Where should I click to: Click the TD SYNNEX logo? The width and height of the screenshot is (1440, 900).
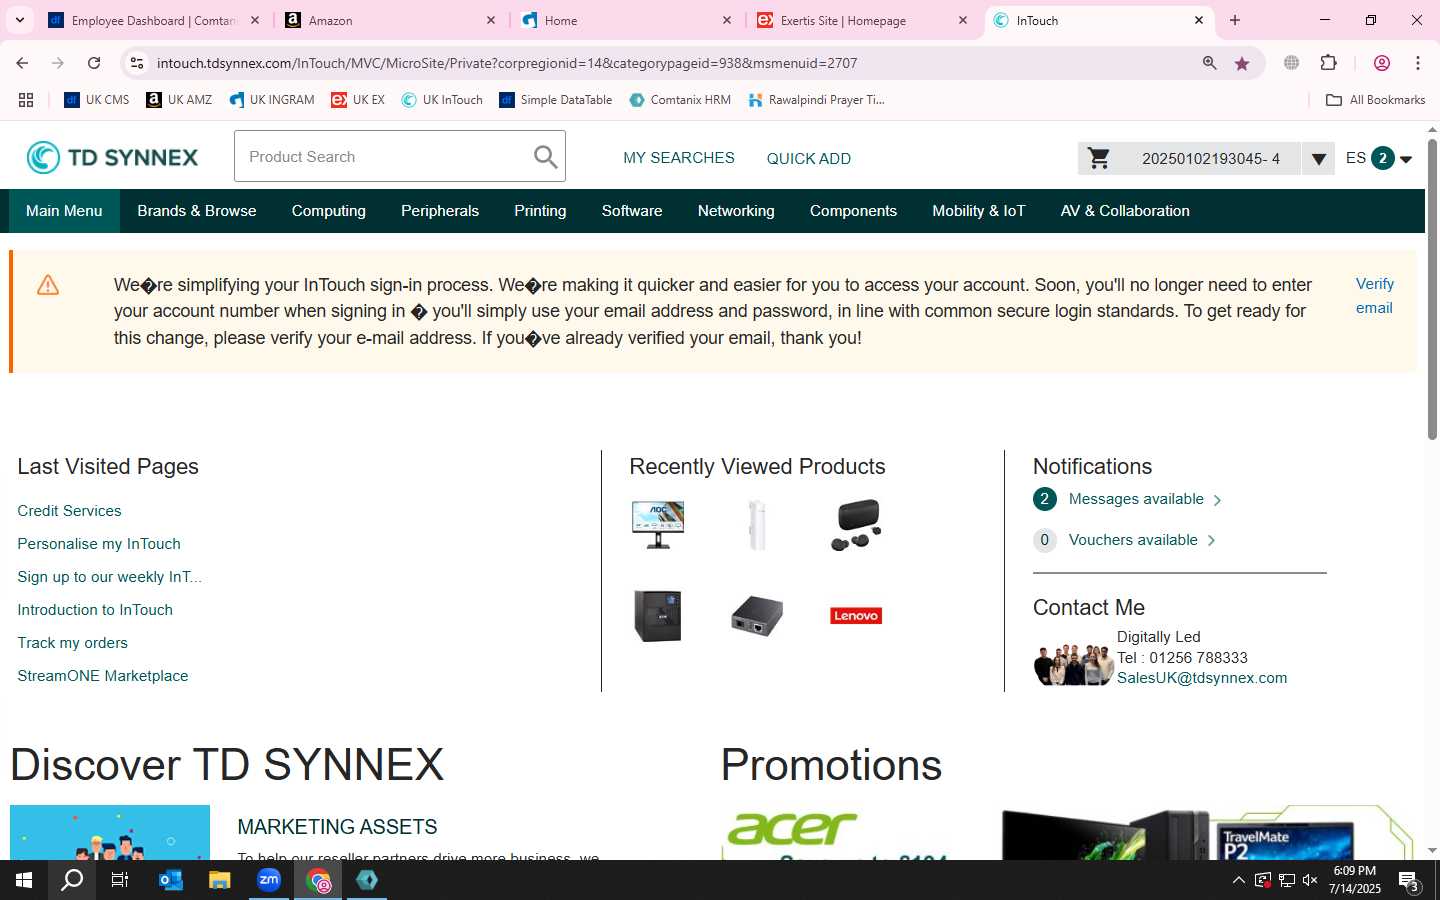tap(112, 157)
